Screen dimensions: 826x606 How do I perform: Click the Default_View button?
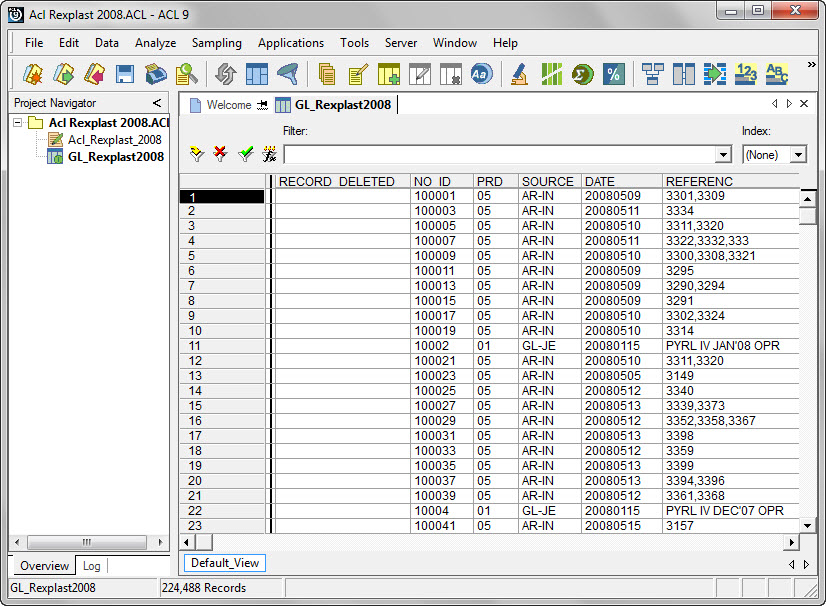[225, 563]
